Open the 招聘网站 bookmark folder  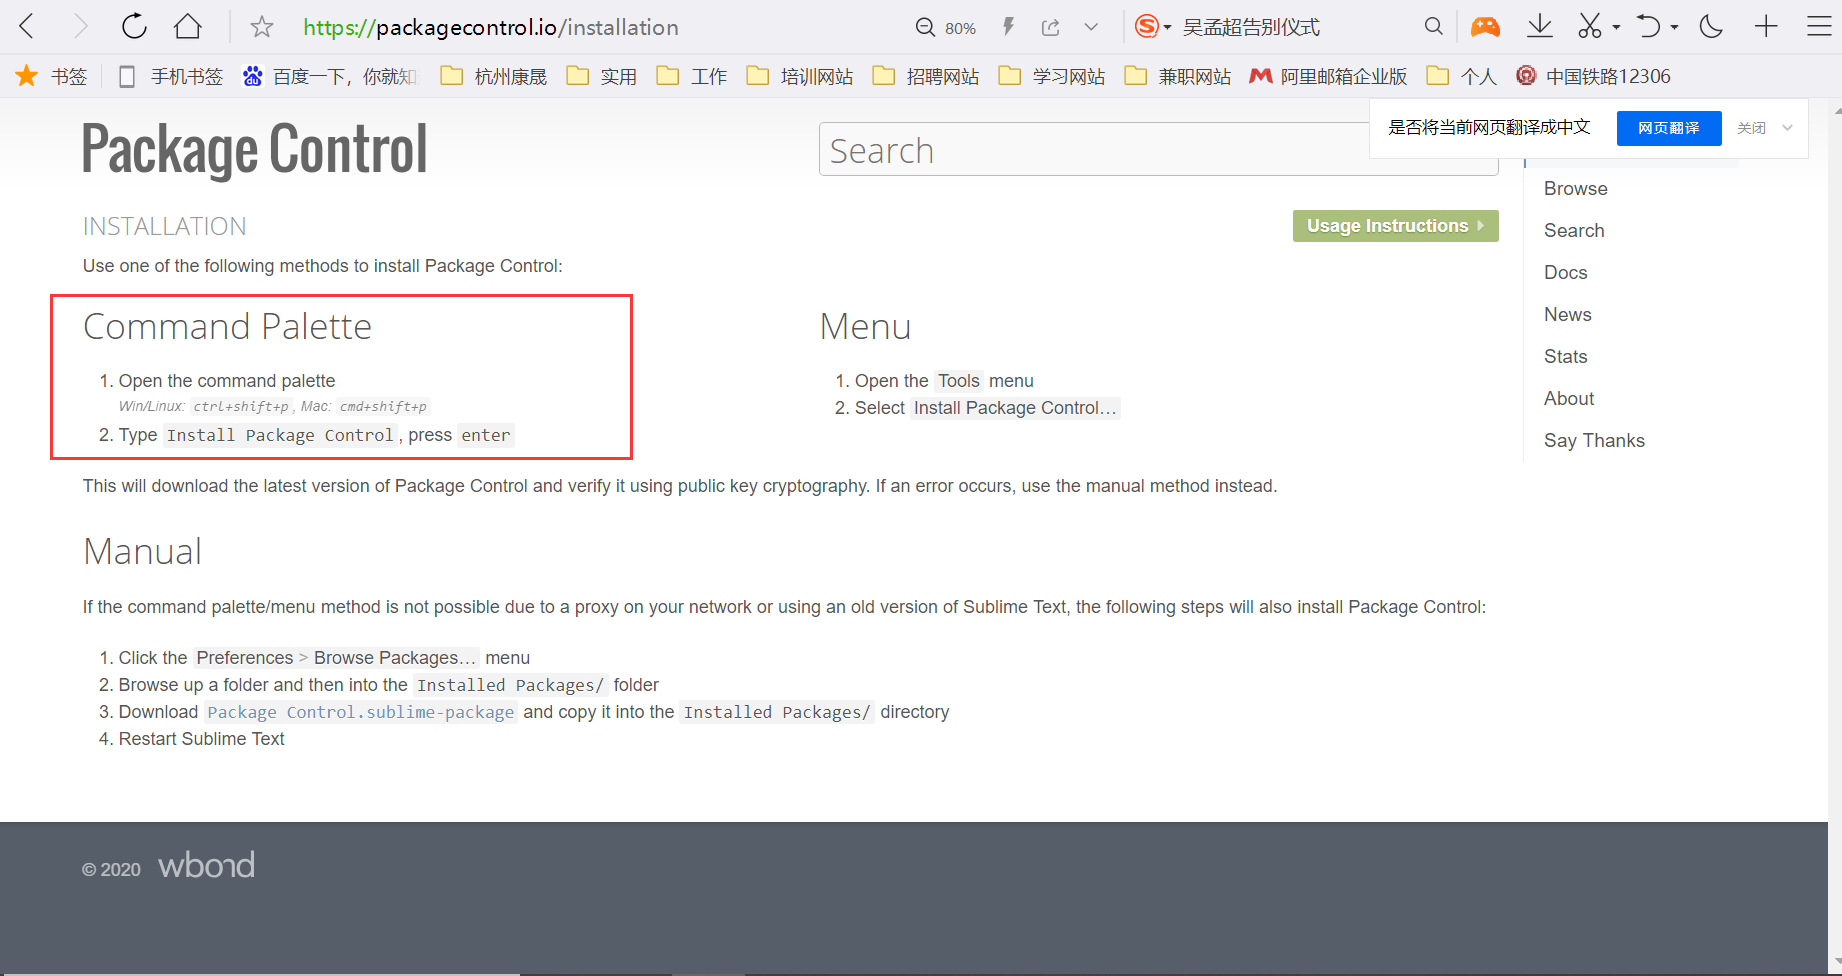tap(926, 76)
